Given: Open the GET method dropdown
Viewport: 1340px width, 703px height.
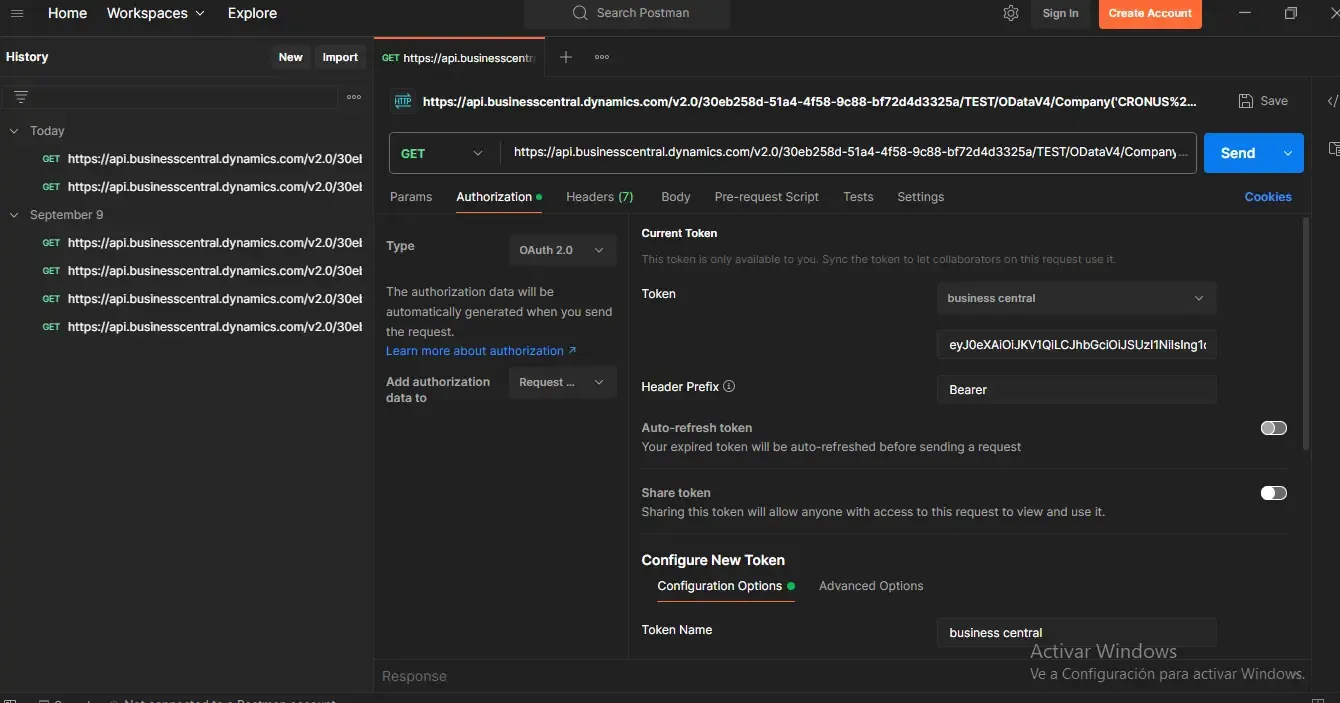Looking at the screenshot, I should [443, 153].
